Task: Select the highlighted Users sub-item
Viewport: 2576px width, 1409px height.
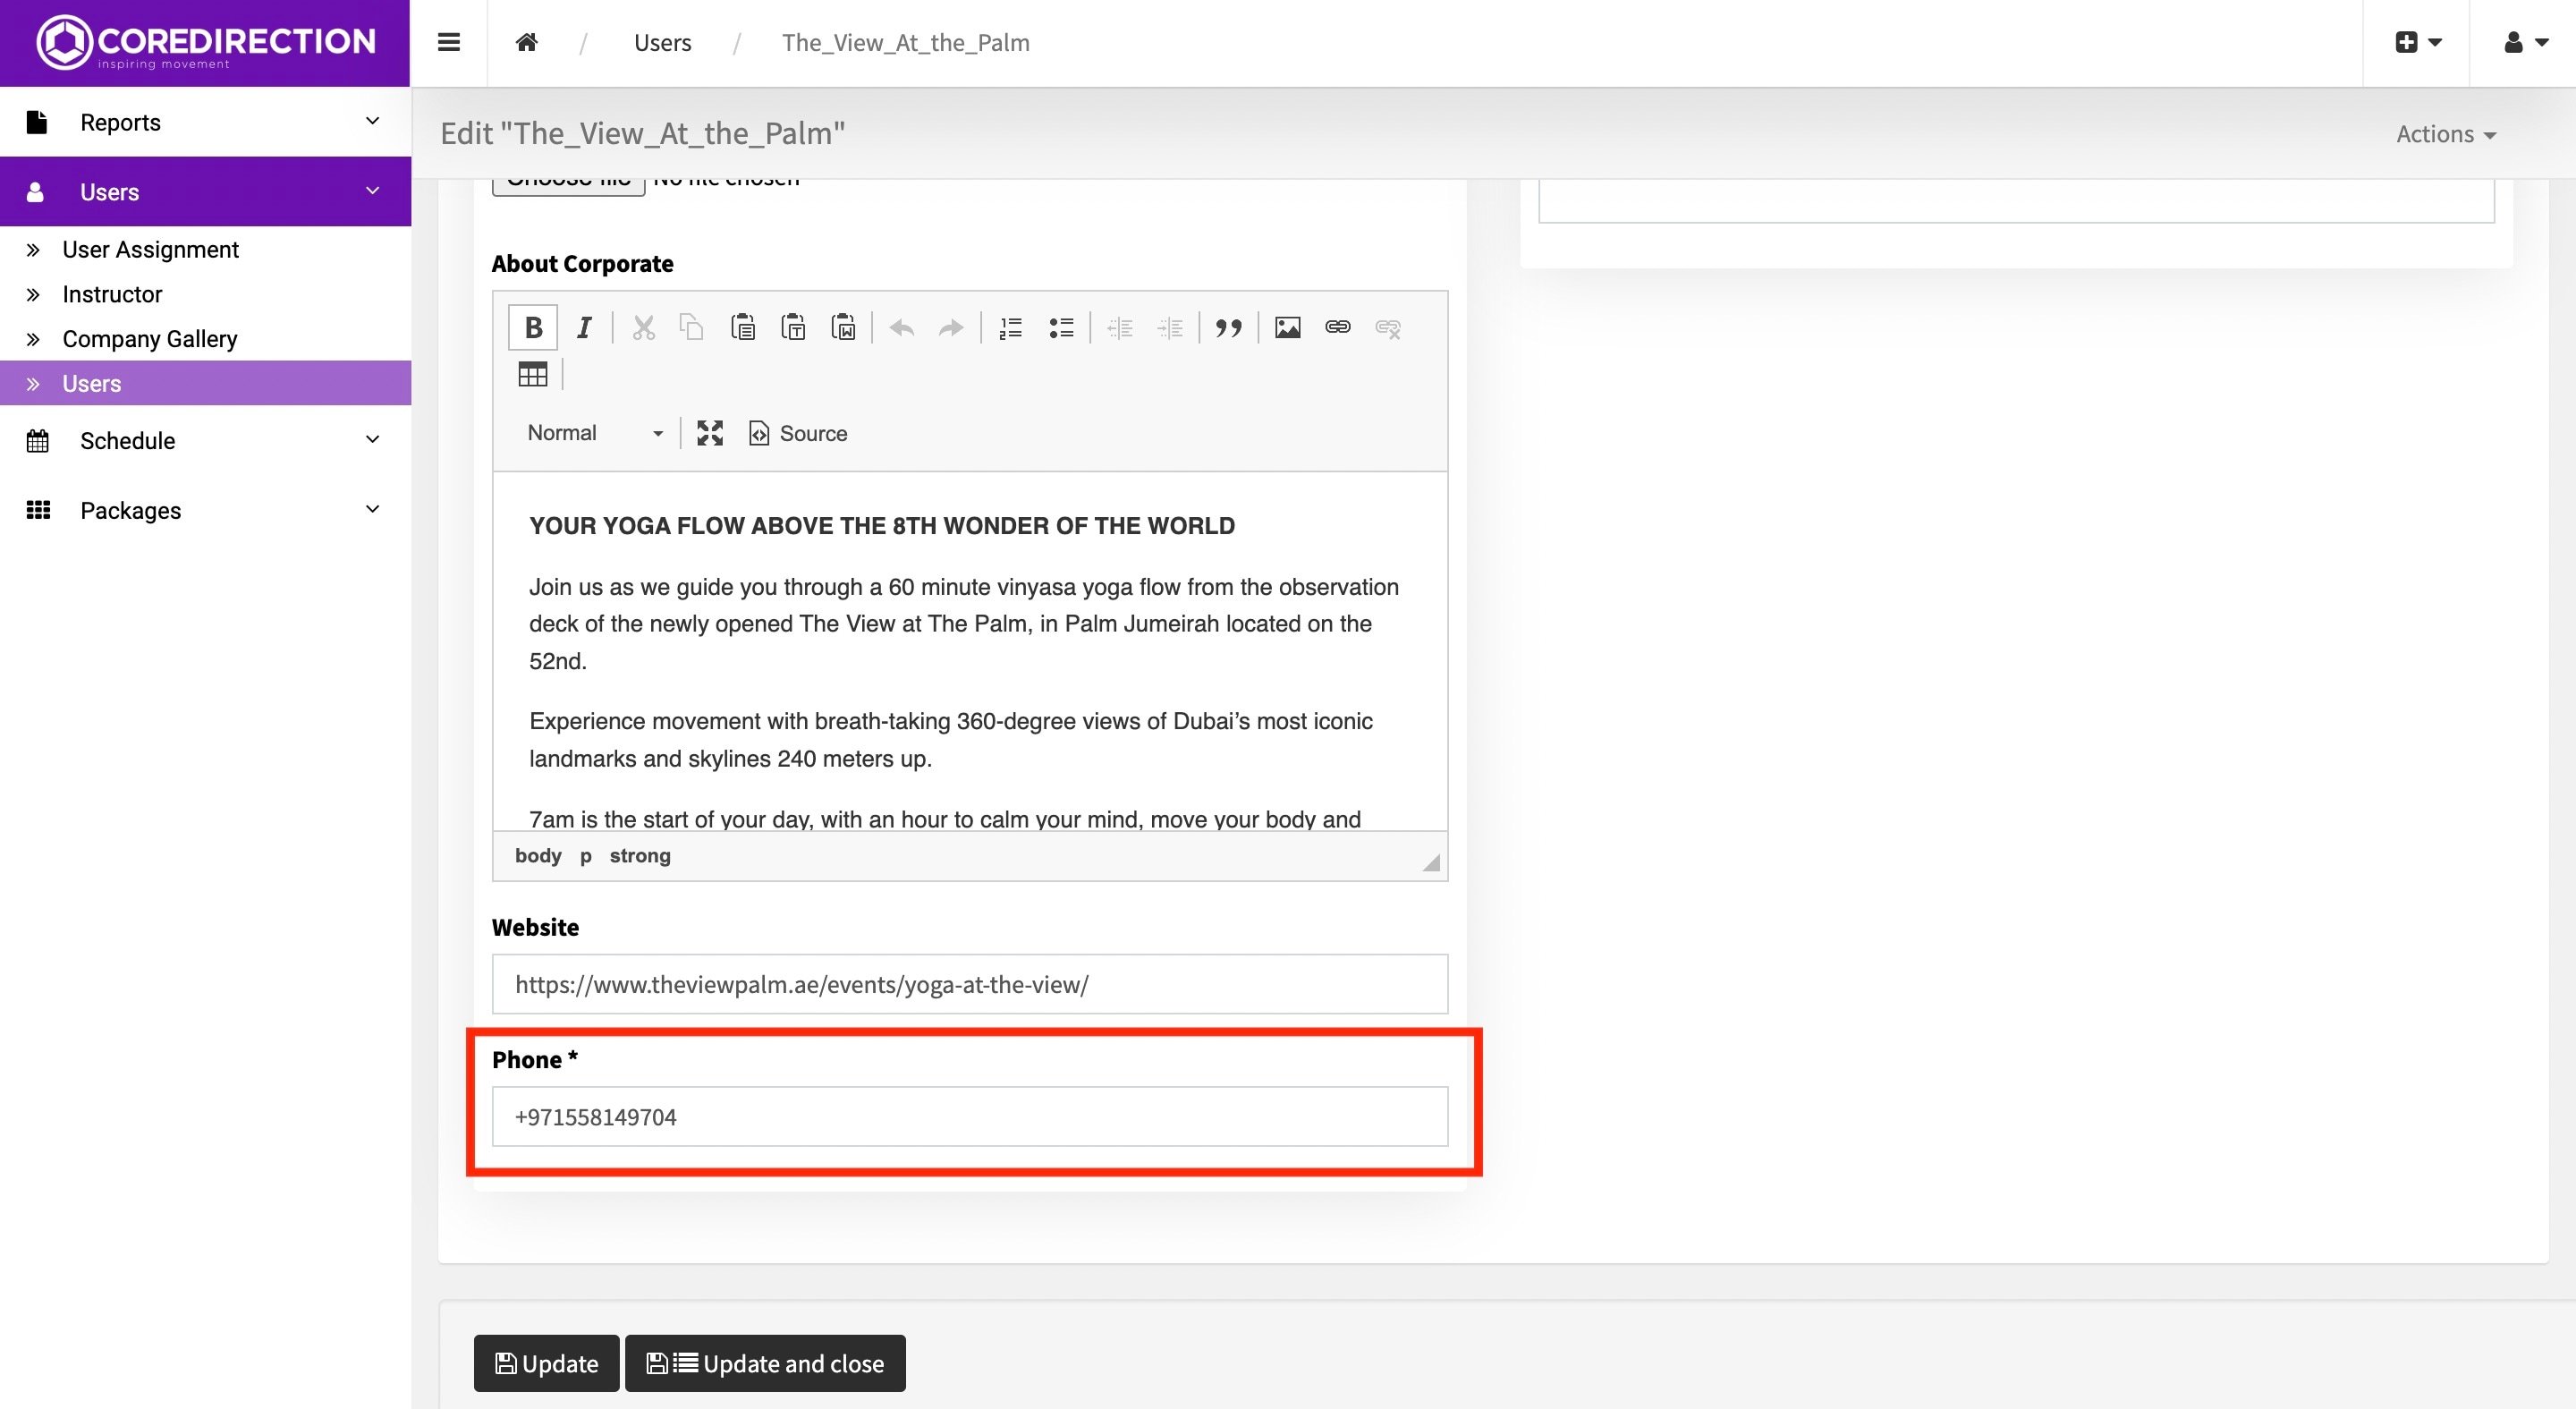Action: (205, 383)
